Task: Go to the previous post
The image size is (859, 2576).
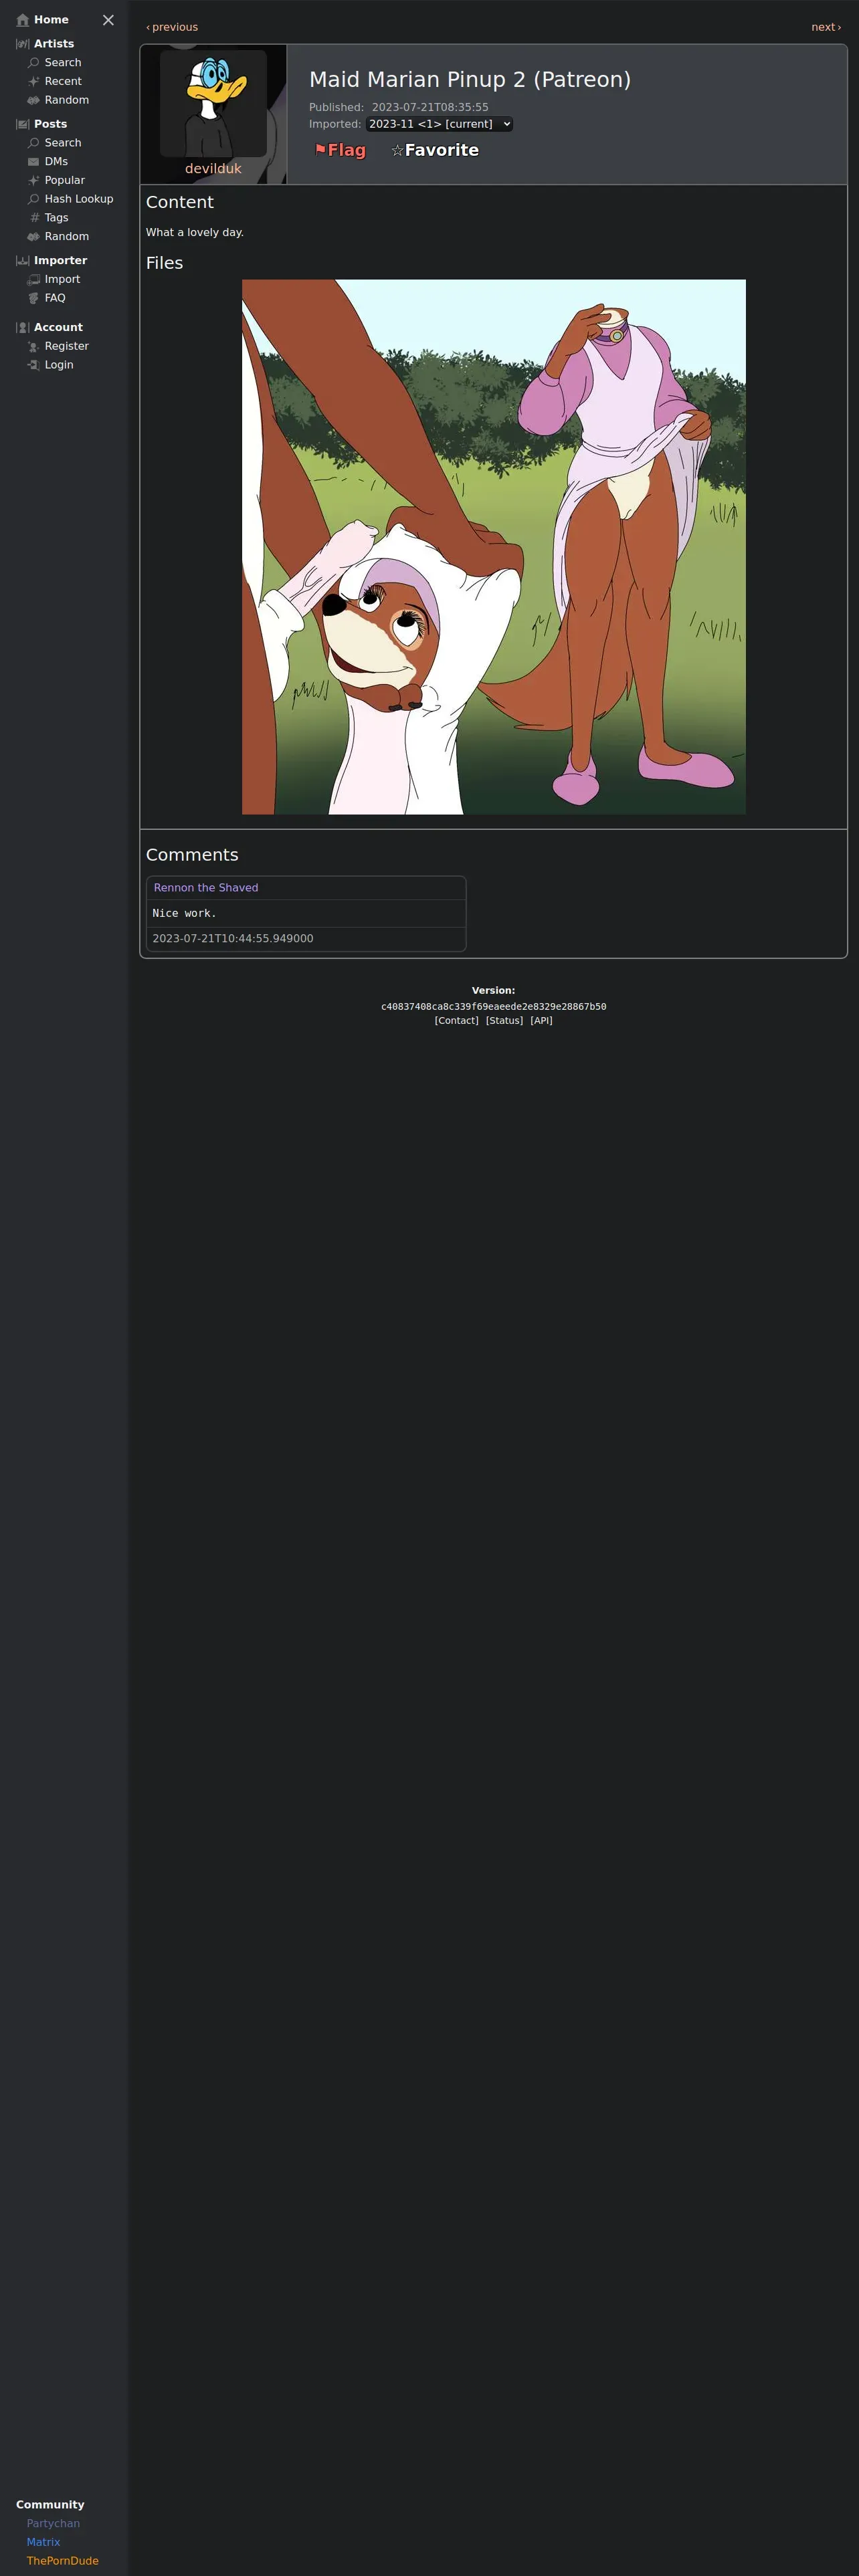Action: [172, 27]
